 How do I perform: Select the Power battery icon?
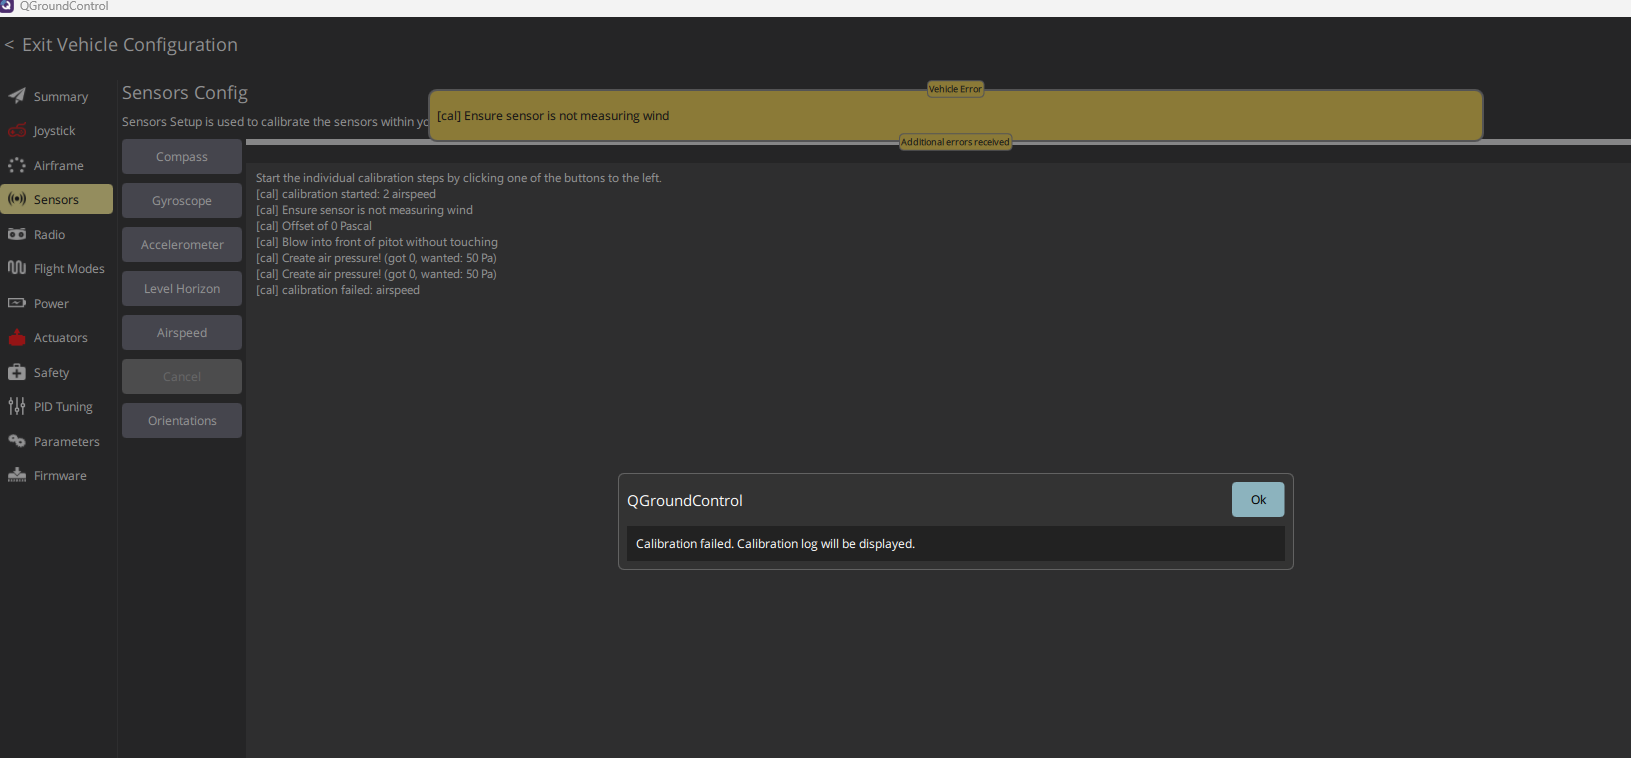17,303
